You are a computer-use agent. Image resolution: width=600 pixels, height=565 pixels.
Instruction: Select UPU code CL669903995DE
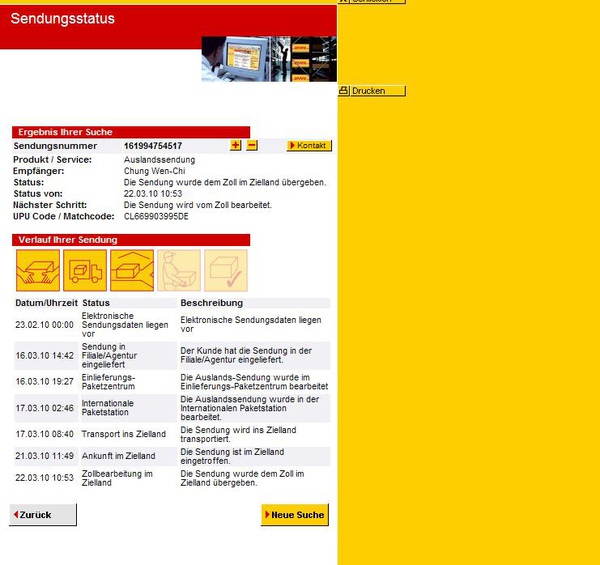[156, 217]
